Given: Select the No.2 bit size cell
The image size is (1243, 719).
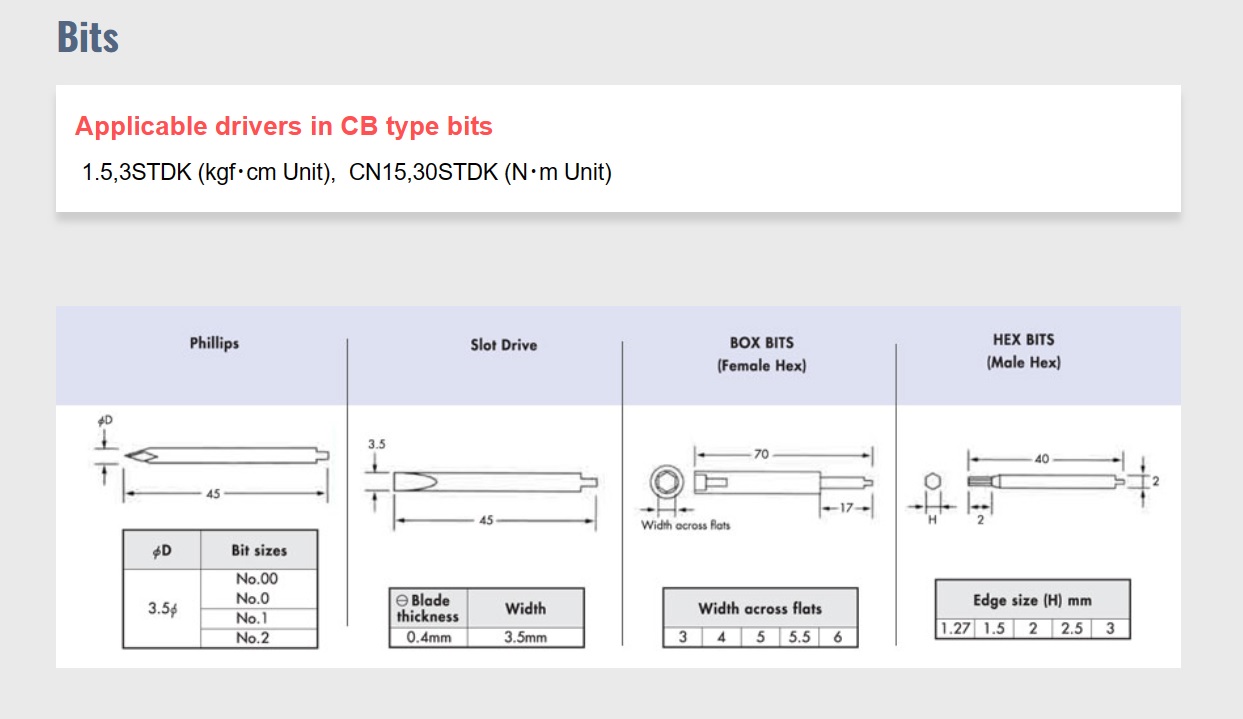Looking at the screenshot, I should [257, 638].
